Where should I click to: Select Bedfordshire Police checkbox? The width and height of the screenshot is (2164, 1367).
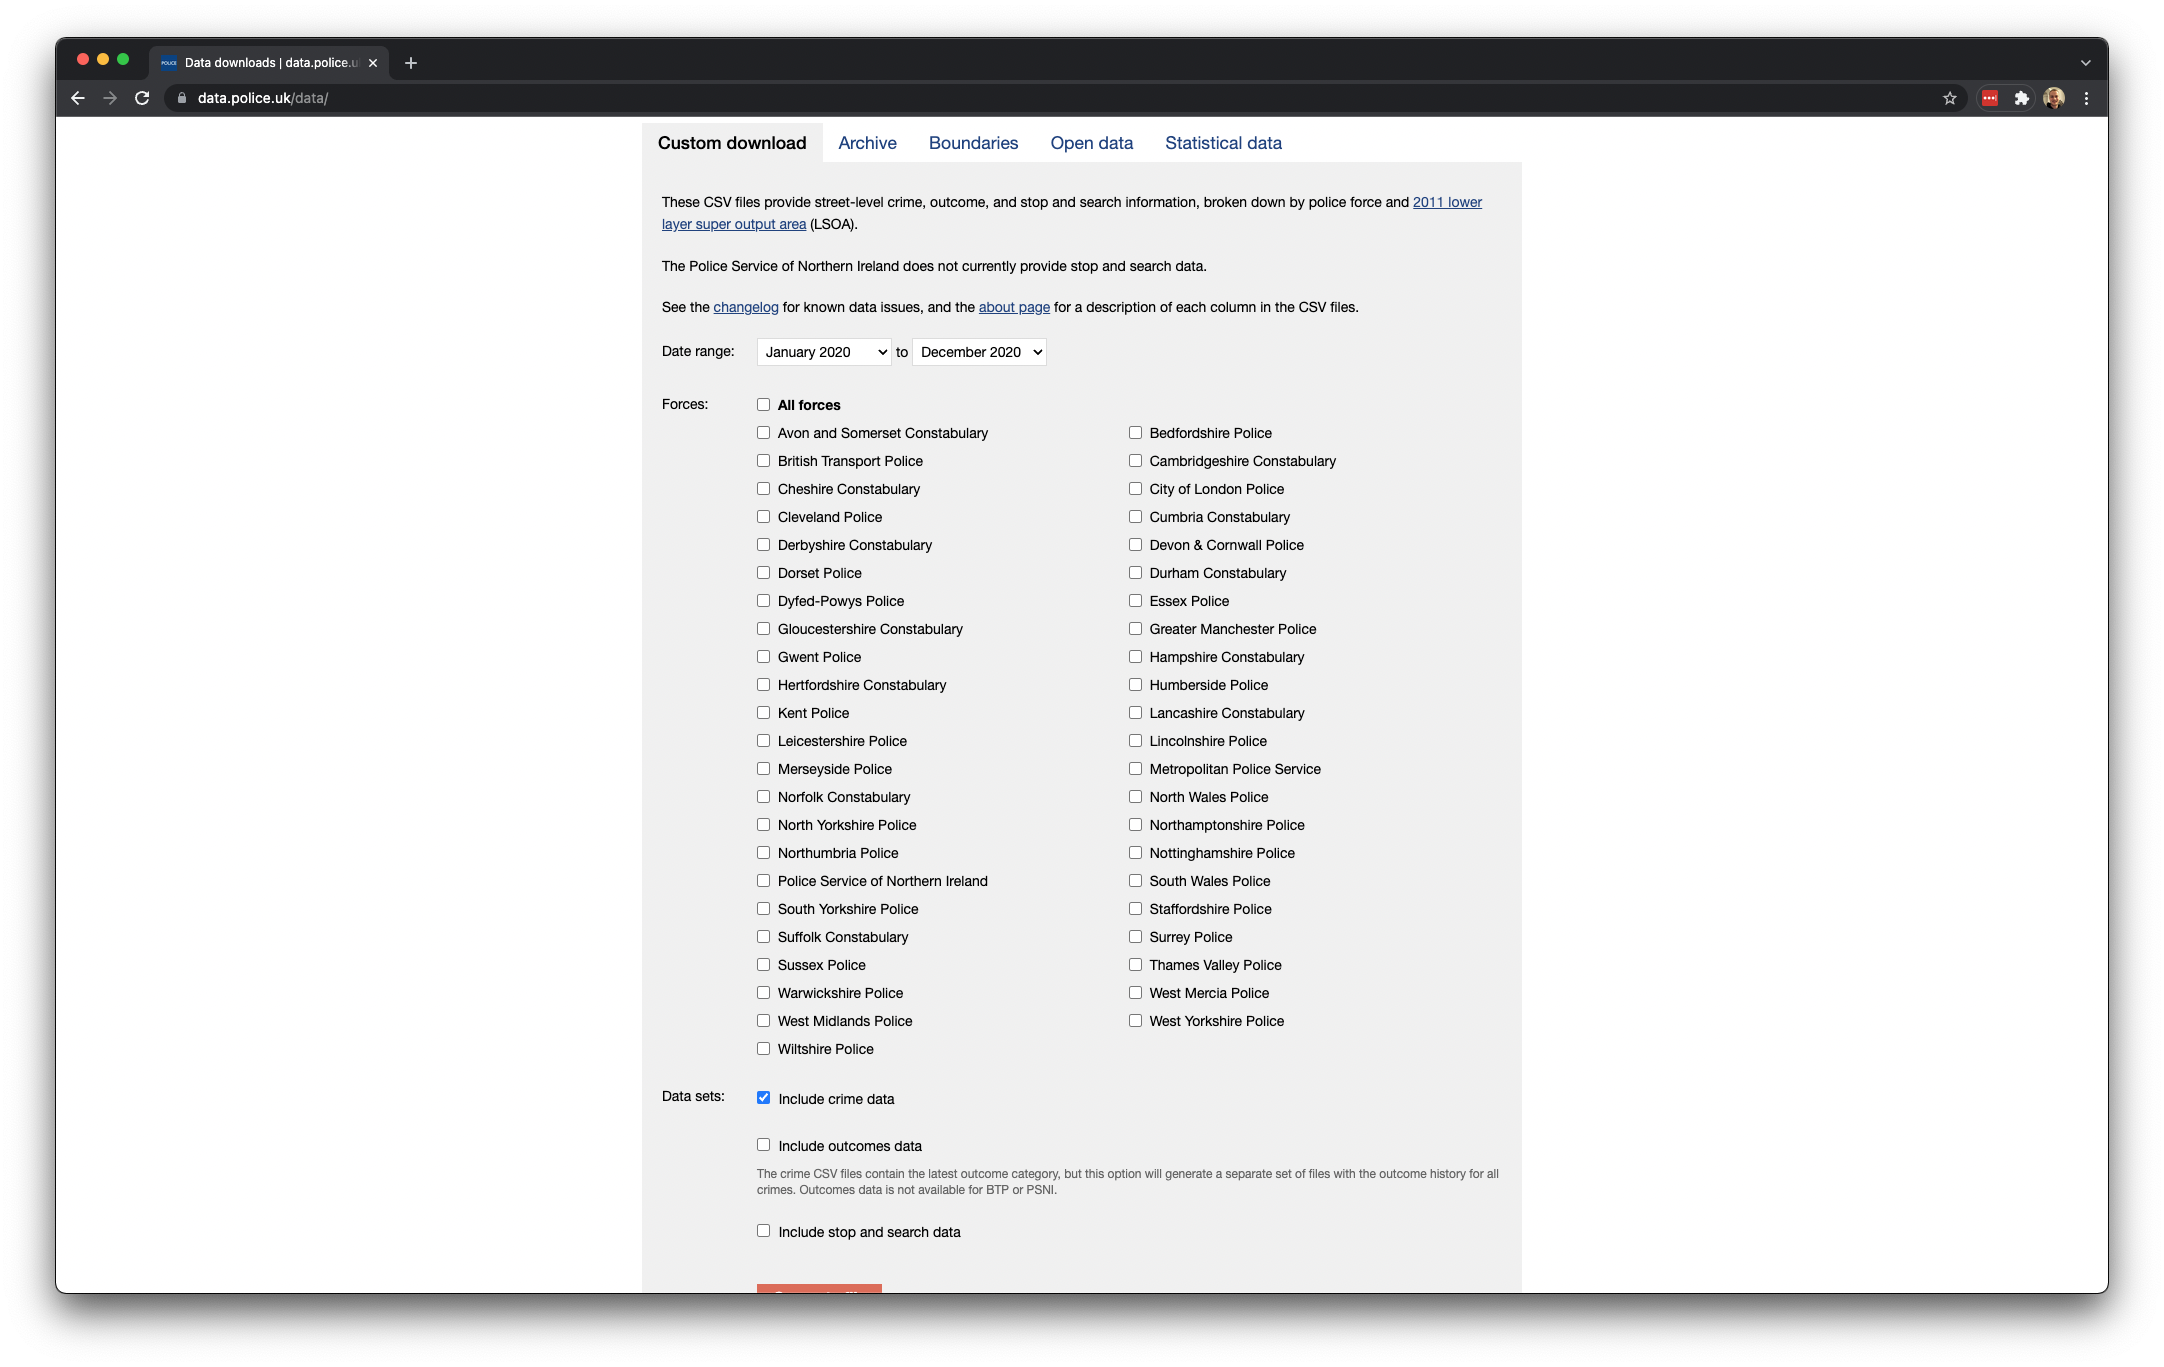pyautogui.click(x=1135, y=433)
